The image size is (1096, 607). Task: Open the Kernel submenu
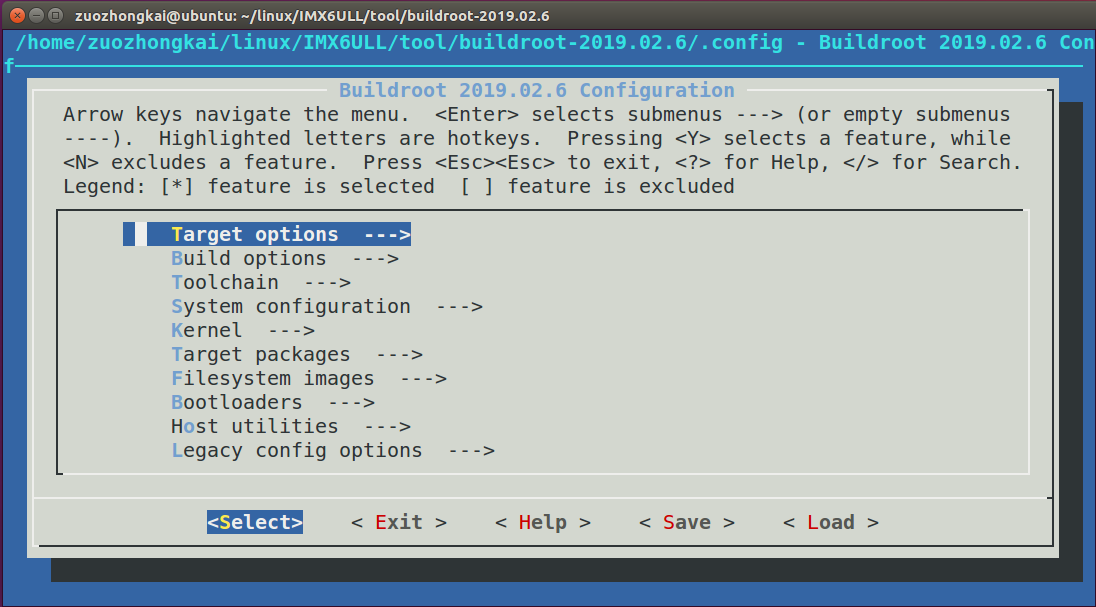pyautogui.click(x=243, y=330)
